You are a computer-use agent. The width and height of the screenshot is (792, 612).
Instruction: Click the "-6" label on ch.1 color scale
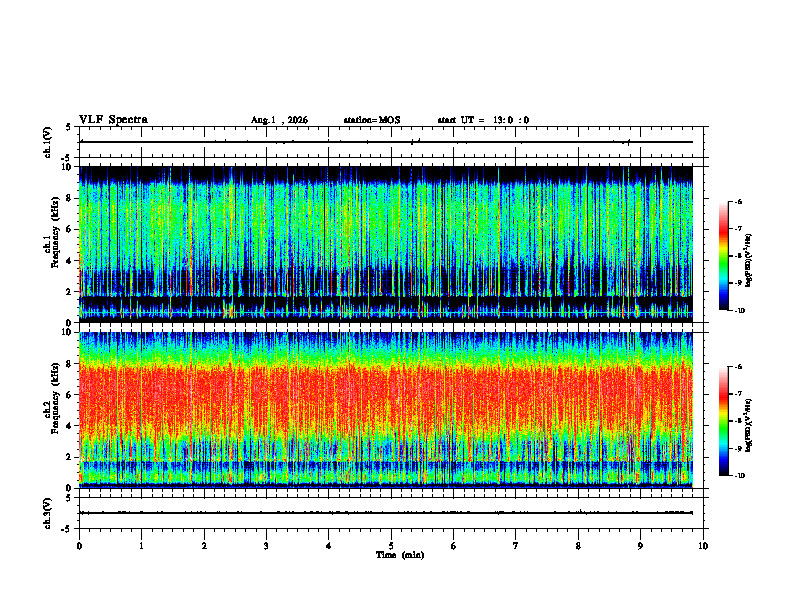pyautogui.click(x=738, y=201)
